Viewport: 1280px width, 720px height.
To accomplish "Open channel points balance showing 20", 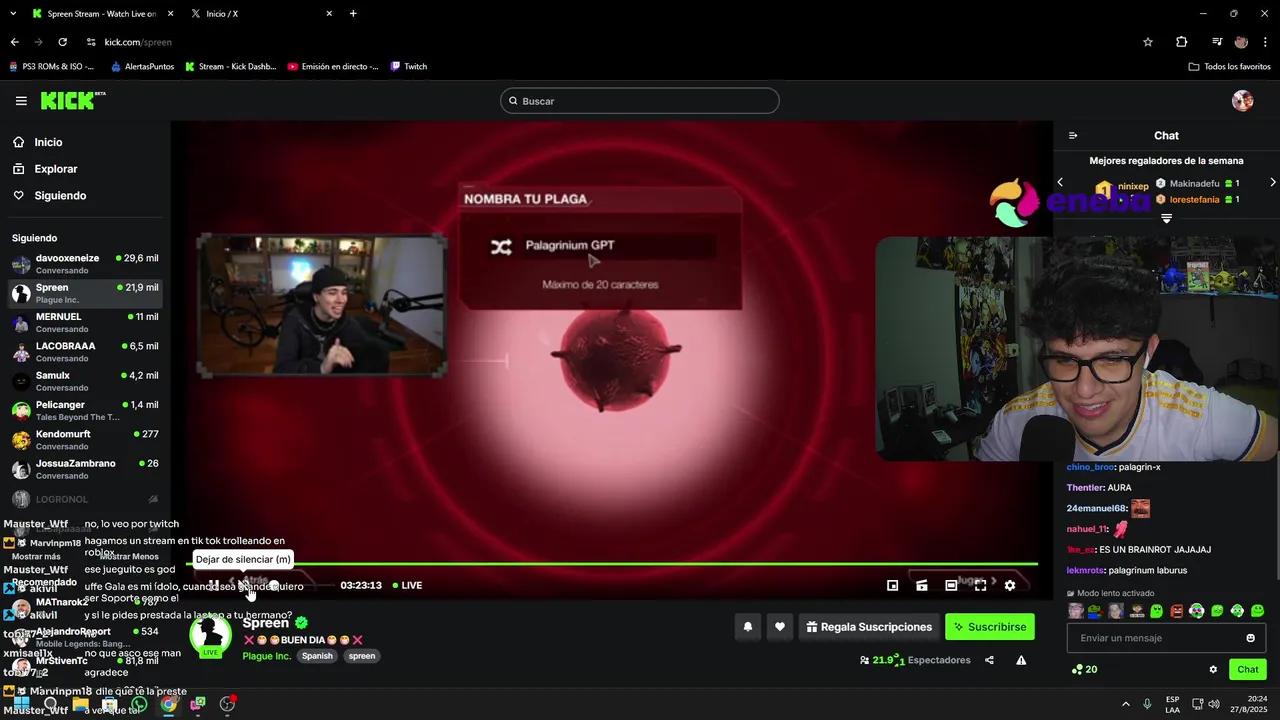I will click(x=1084, y=670).
